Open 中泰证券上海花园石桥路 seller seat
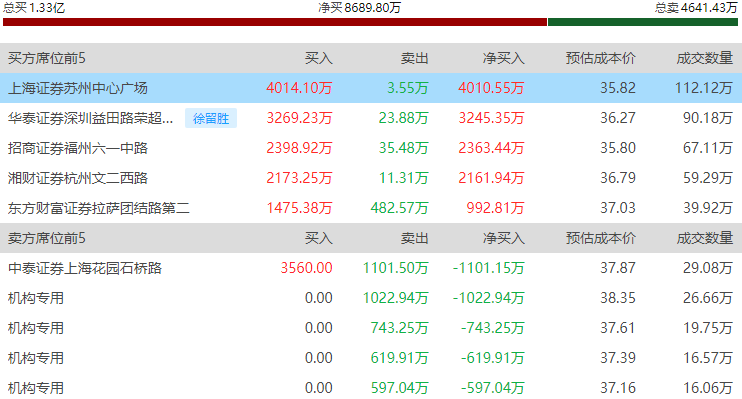 coord(85,268)
